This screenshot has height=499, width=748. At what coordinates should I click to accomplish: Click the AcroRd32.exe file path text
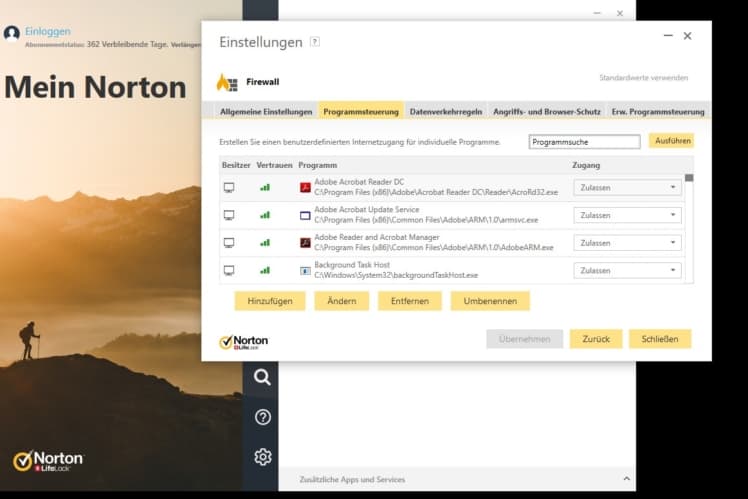[436, 192]
